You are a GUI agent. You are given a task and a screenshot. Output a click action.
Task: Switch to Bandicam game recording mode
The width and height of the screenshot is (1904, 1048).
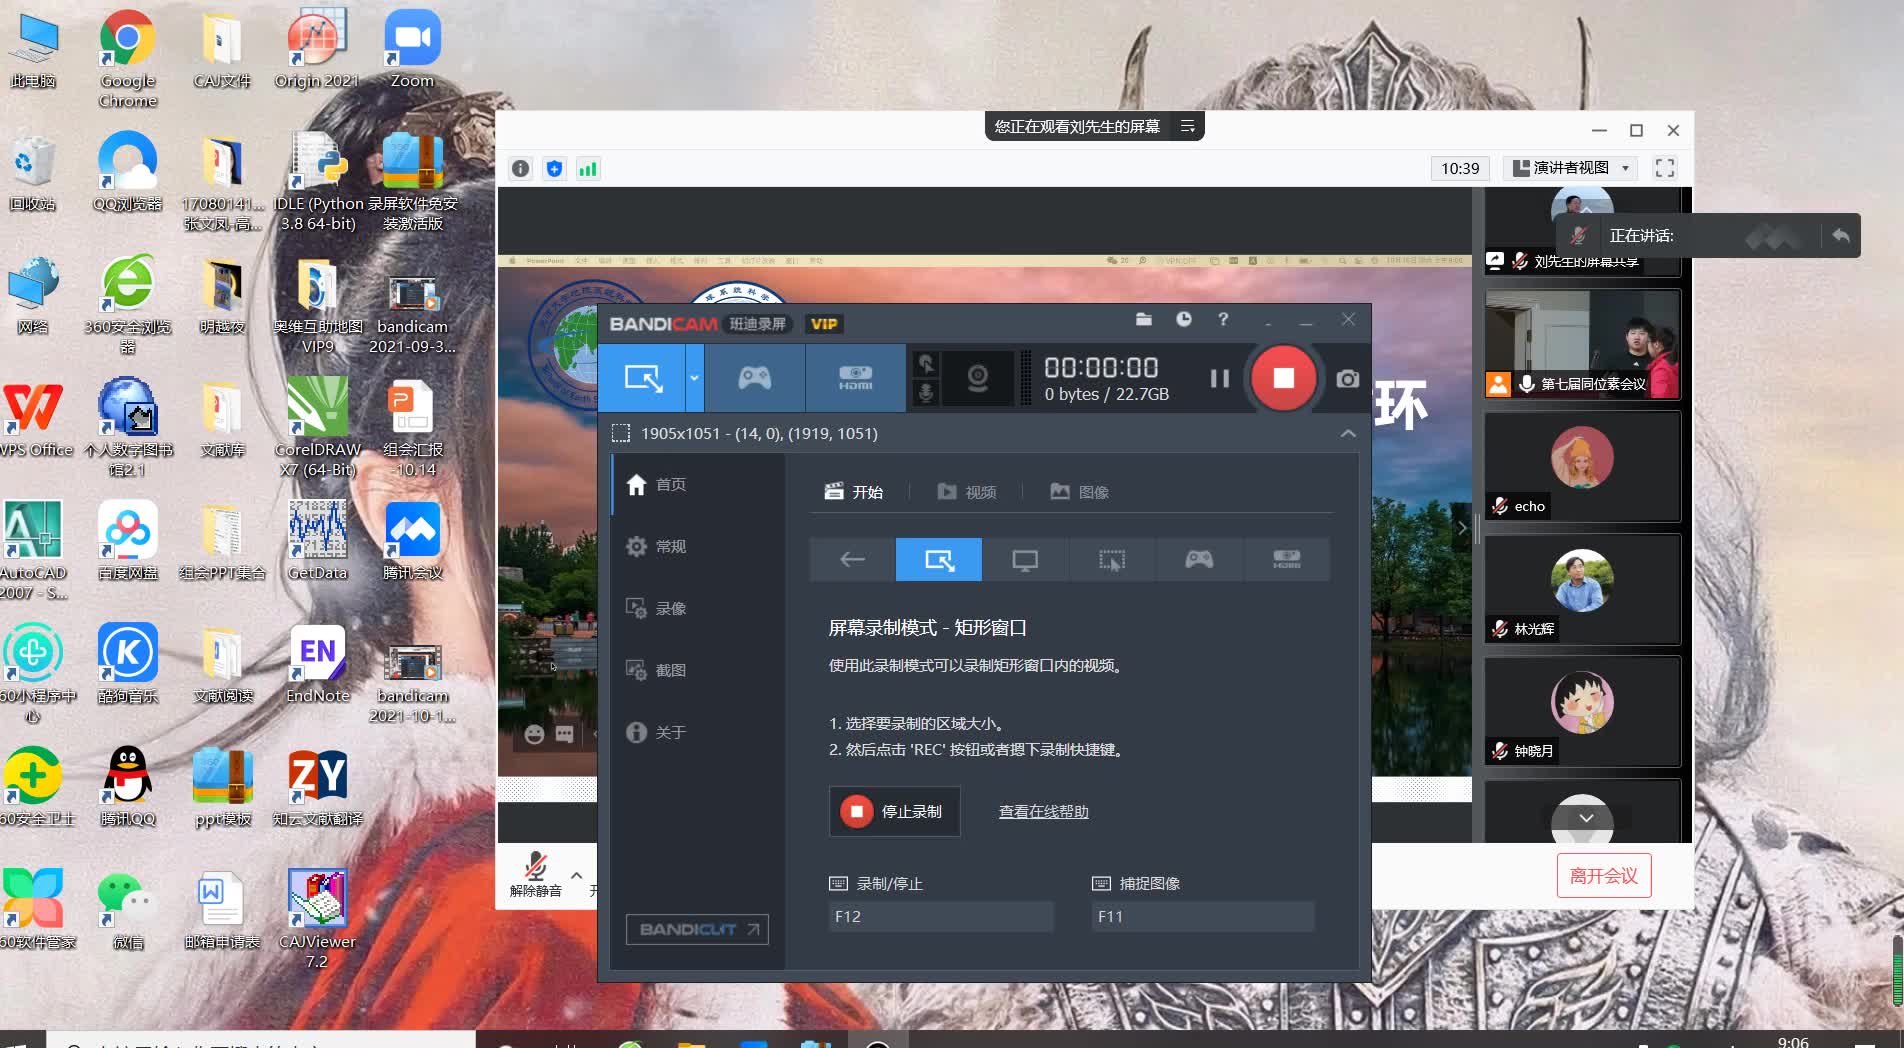tap(754, 378)
